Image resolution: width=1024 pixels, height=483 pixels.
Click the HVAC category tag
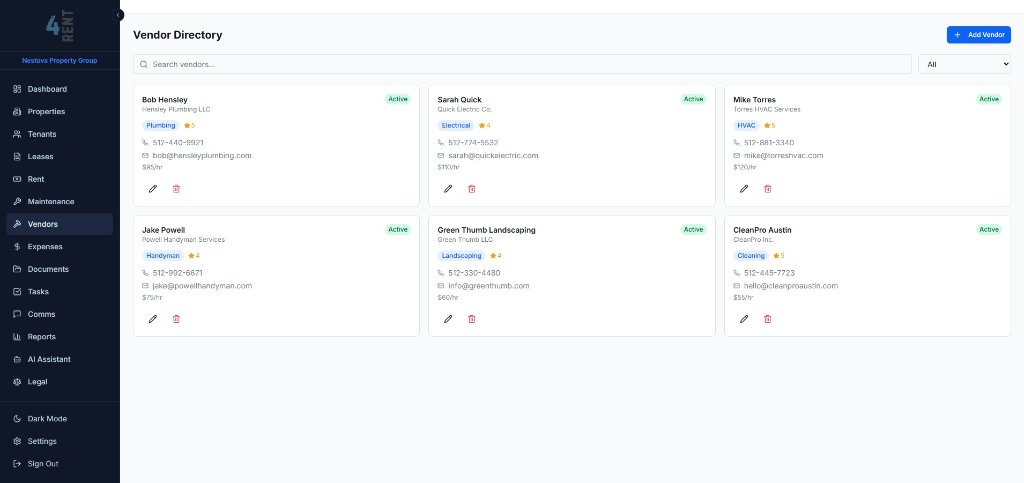[746, 125]
